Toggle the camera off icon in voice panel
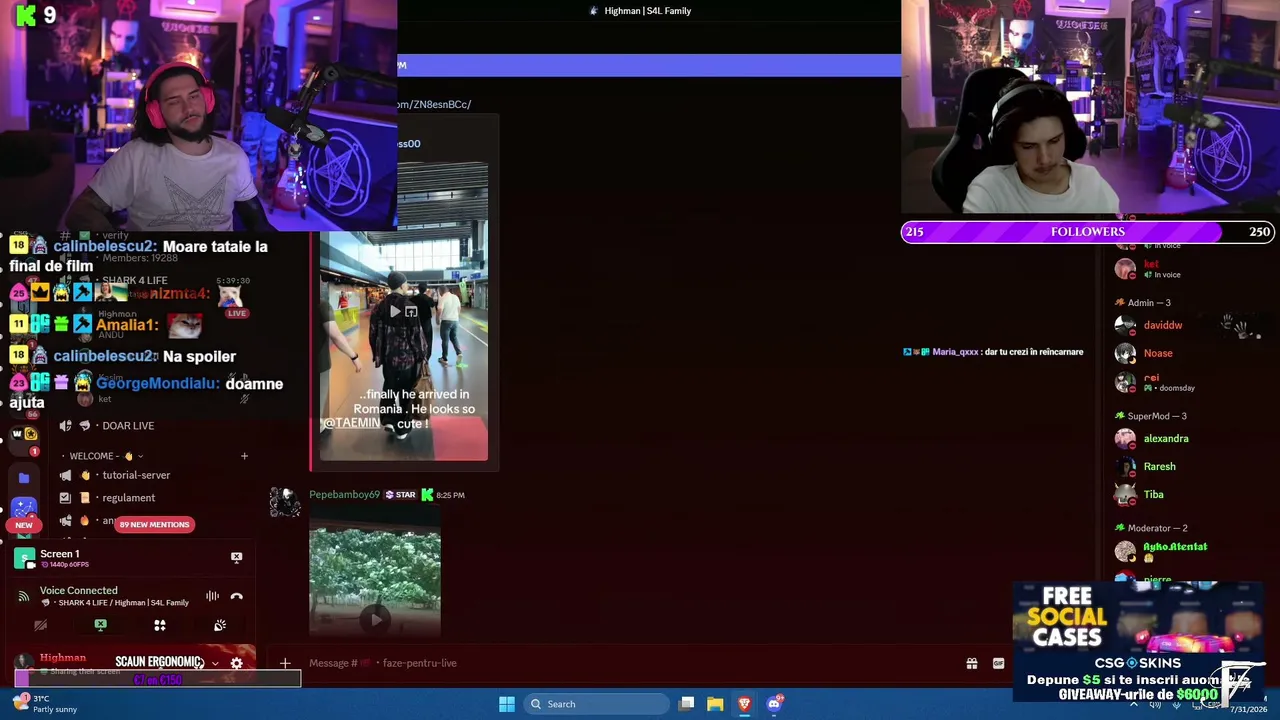 [41, 625]
